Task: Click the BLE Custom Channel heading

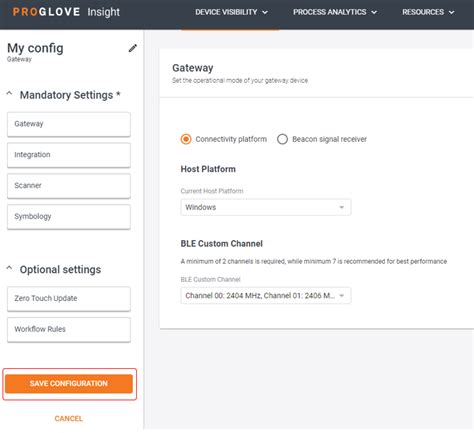Action: pos(222,244)
